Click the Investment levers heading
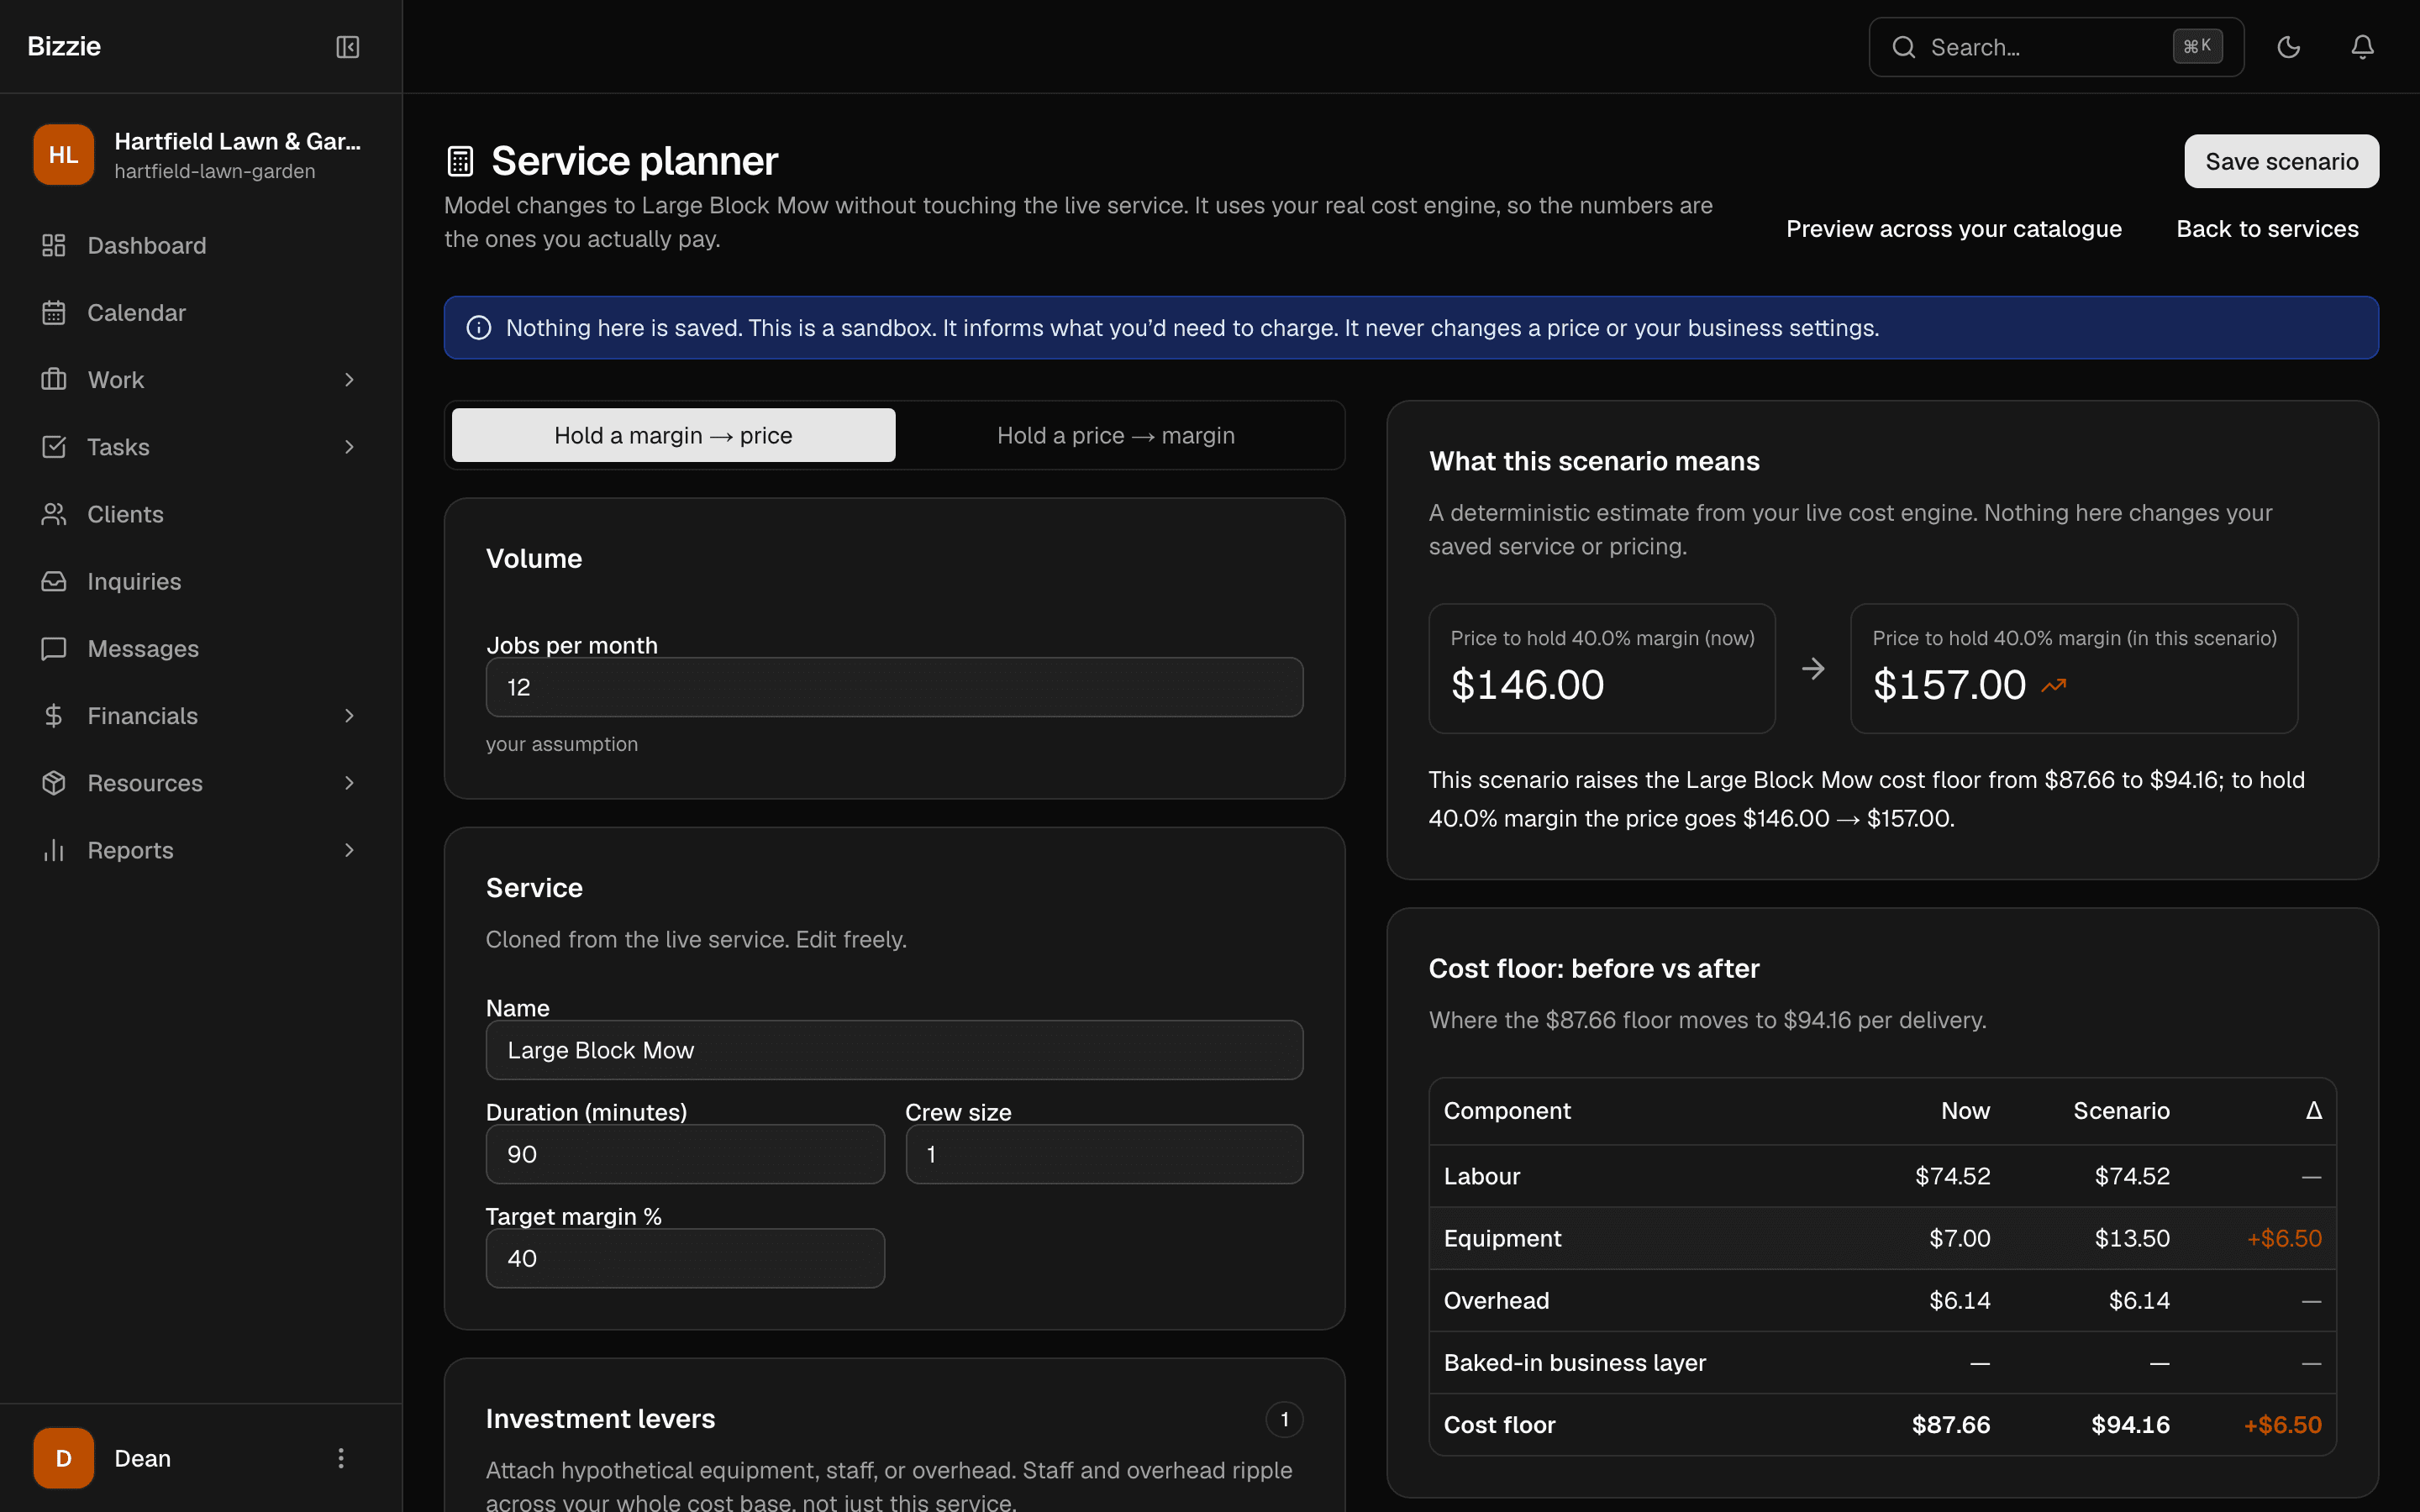Screen dimensions: 2420x1512 click(x=600, y=1419)
